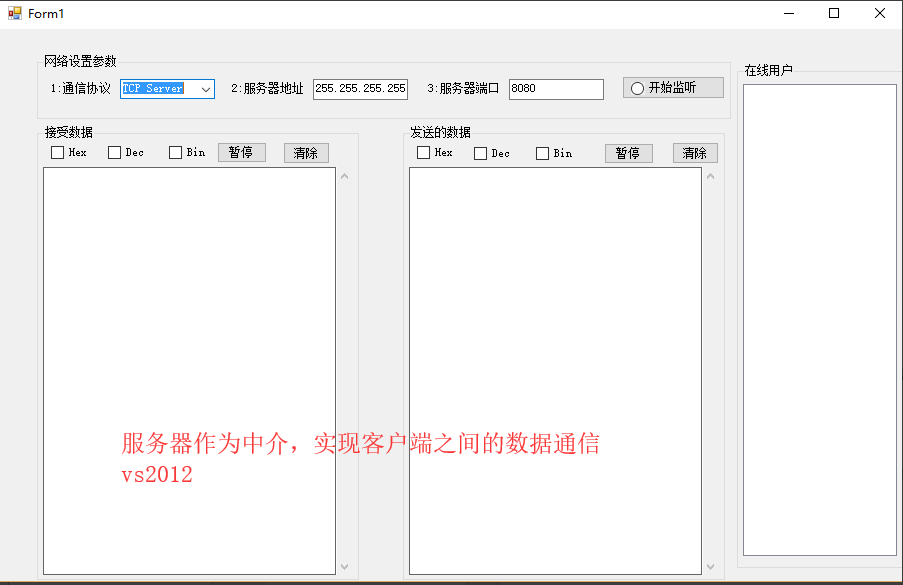Screen dimensions: 903x585
Task: Tick Dec checkbox in 发送的数据
Action: click(480, 154)
